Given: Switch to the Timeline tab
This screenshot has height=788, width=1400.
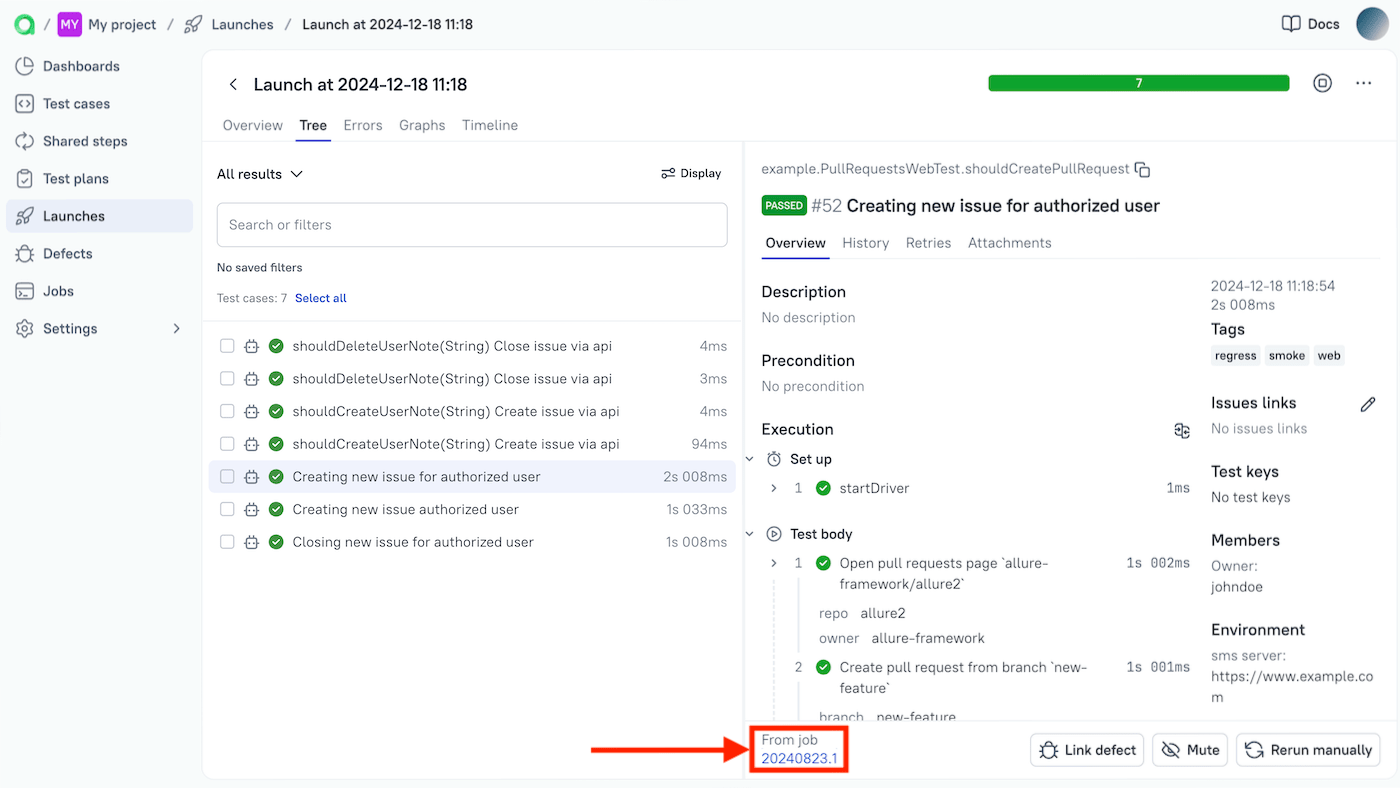Looking at the screenshot, I should [489, 125].
